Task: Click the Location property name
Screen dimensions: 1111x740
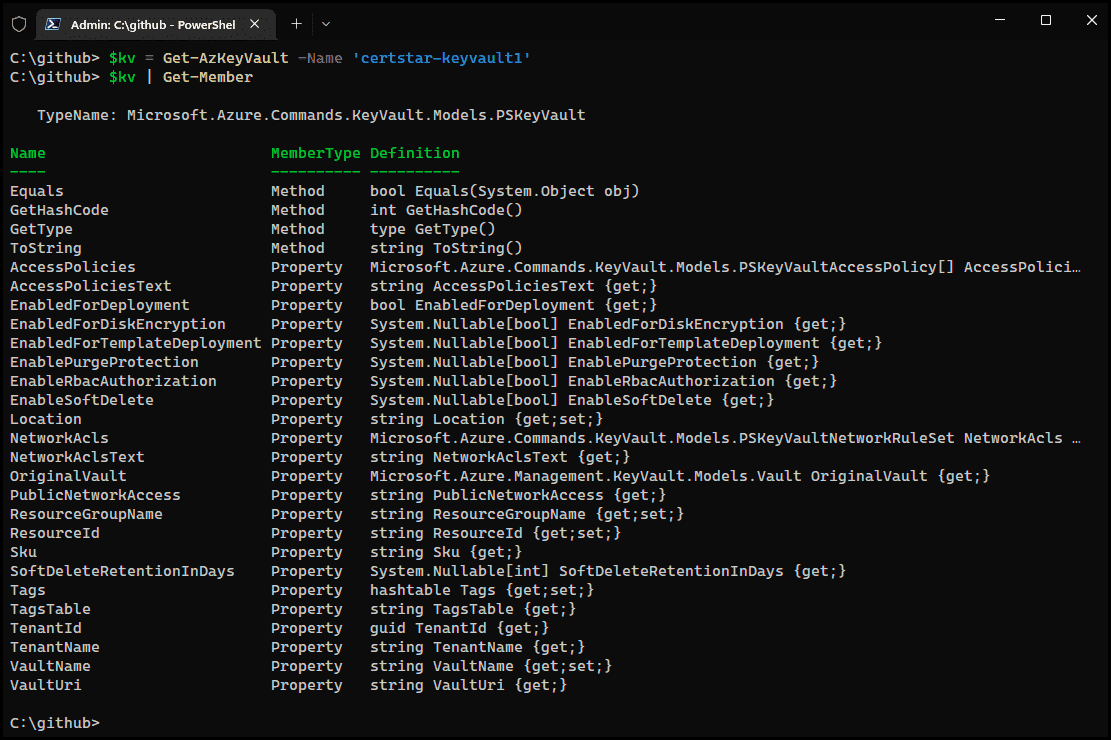Action: pyautogui.click(x=45, y=420)
